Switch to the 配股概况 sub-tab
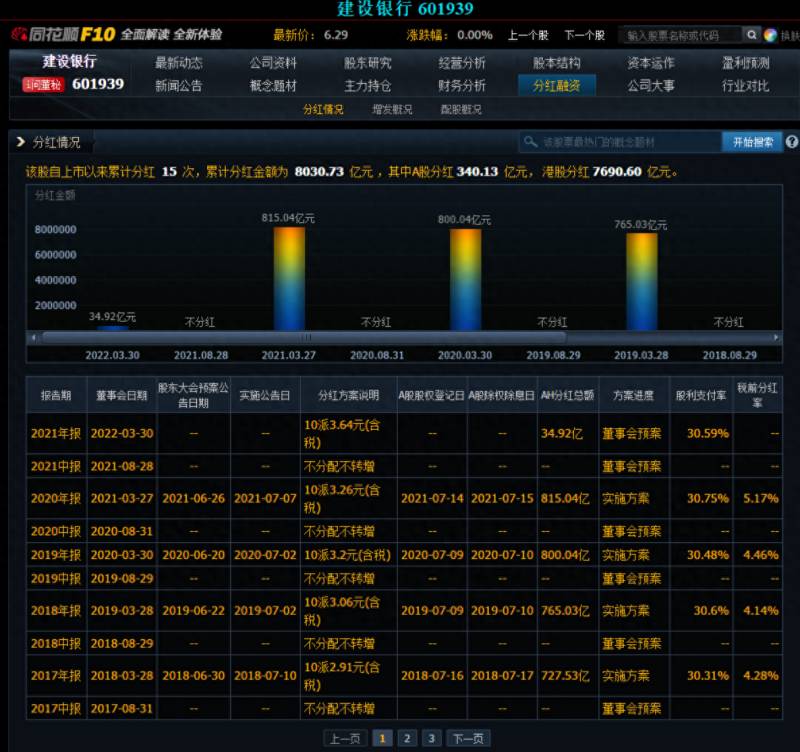 pos(461,109)
